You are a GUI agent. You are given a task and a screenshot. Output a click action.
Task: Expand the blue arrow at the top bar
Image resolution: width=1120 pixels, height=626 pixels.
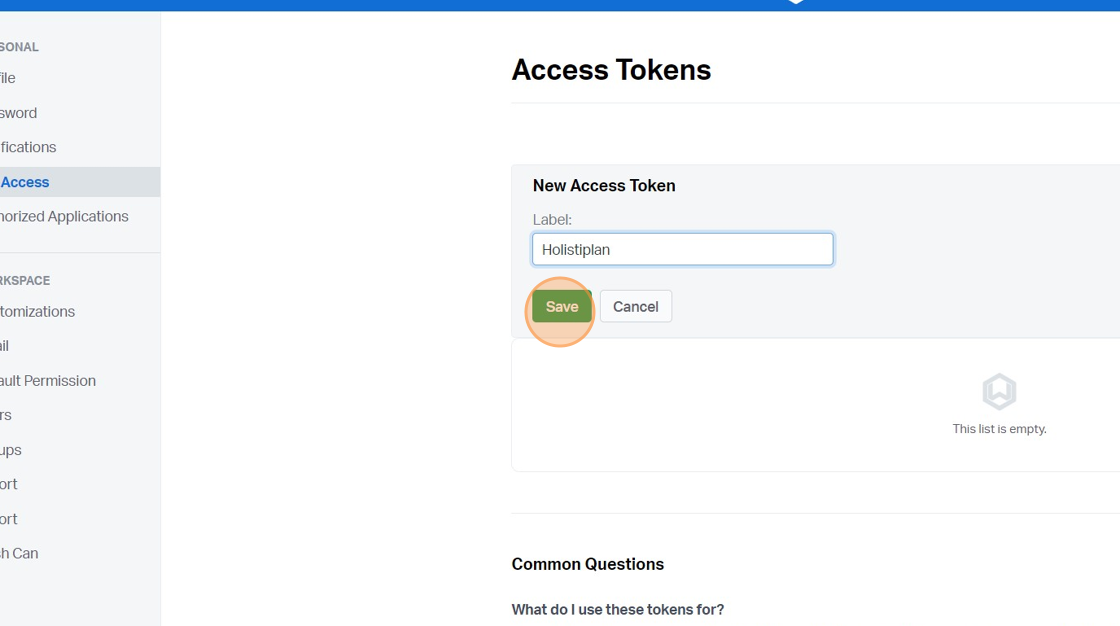(795, 3)
